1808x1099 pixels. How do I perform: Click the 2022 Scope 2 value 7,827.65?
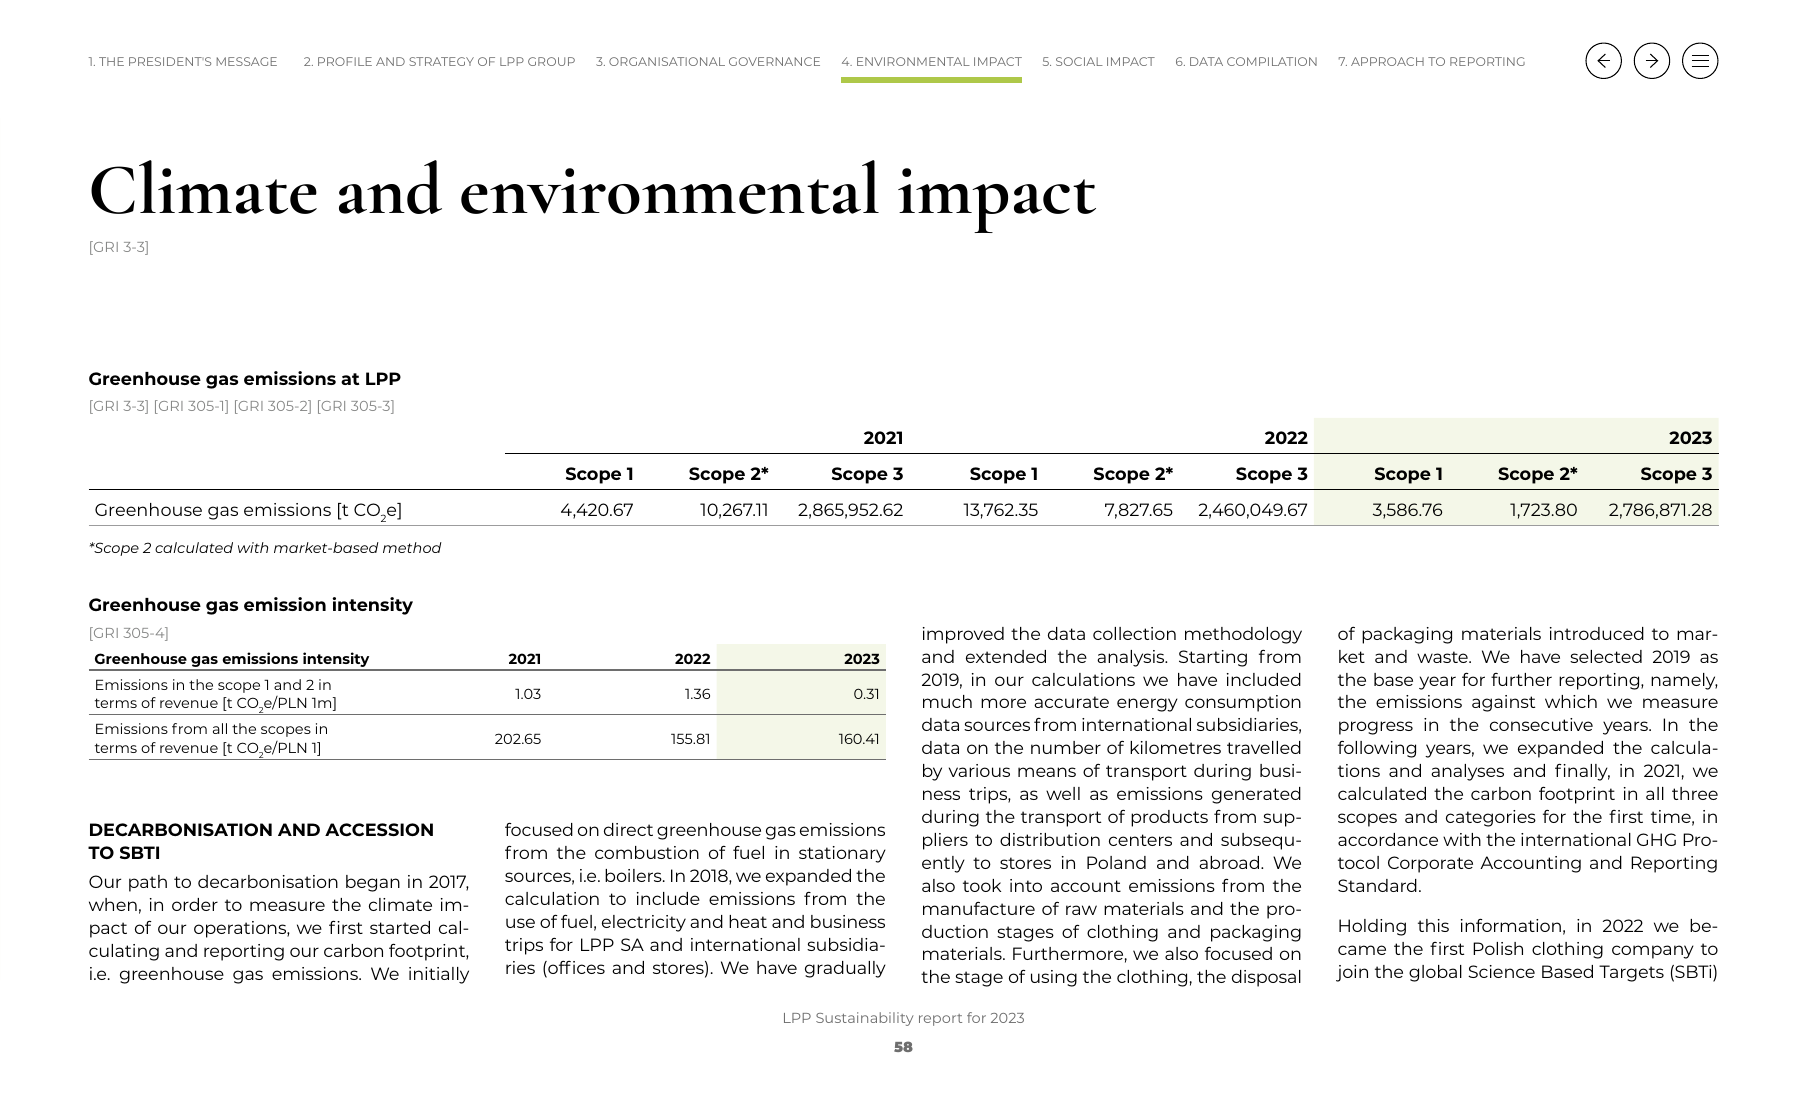pyautogui.click(x=1138, y=510)
